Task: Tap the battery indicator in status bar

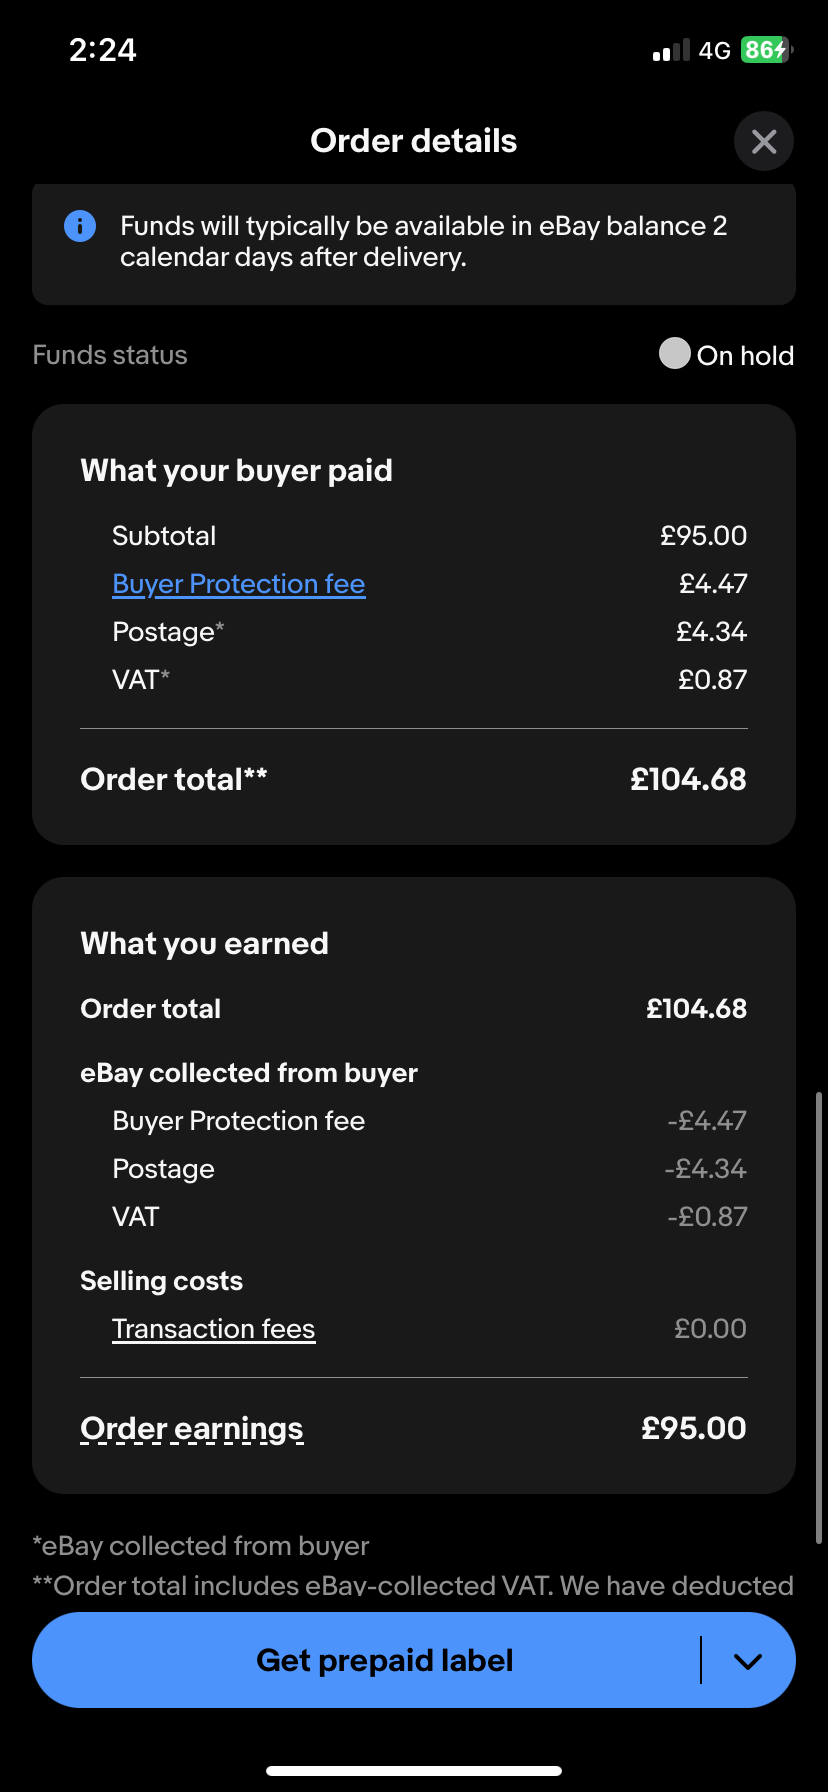Action: point(766,50)
